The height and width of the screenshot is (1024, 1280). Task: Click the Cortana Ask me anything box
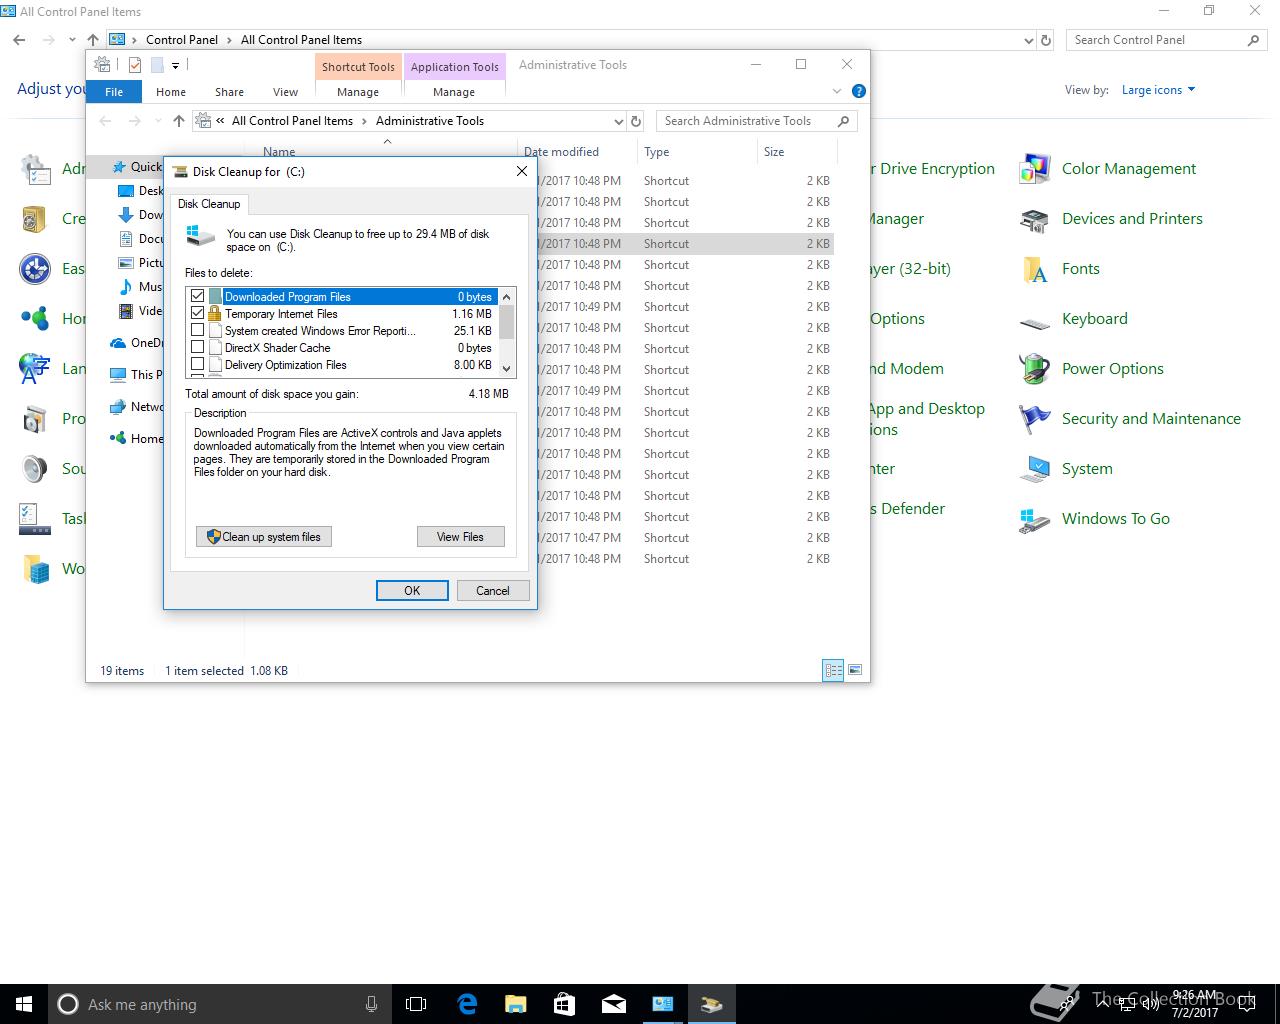click(220, 1004)
